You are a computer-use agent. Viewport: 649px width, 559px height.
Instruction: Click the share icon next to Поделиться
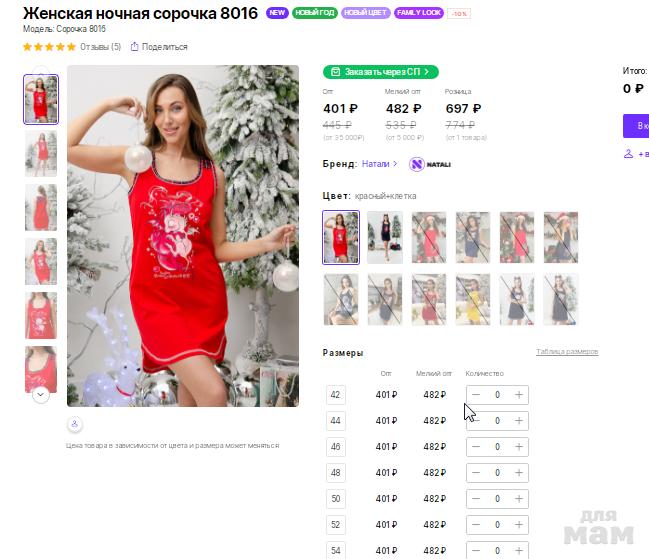pos(134,47)
